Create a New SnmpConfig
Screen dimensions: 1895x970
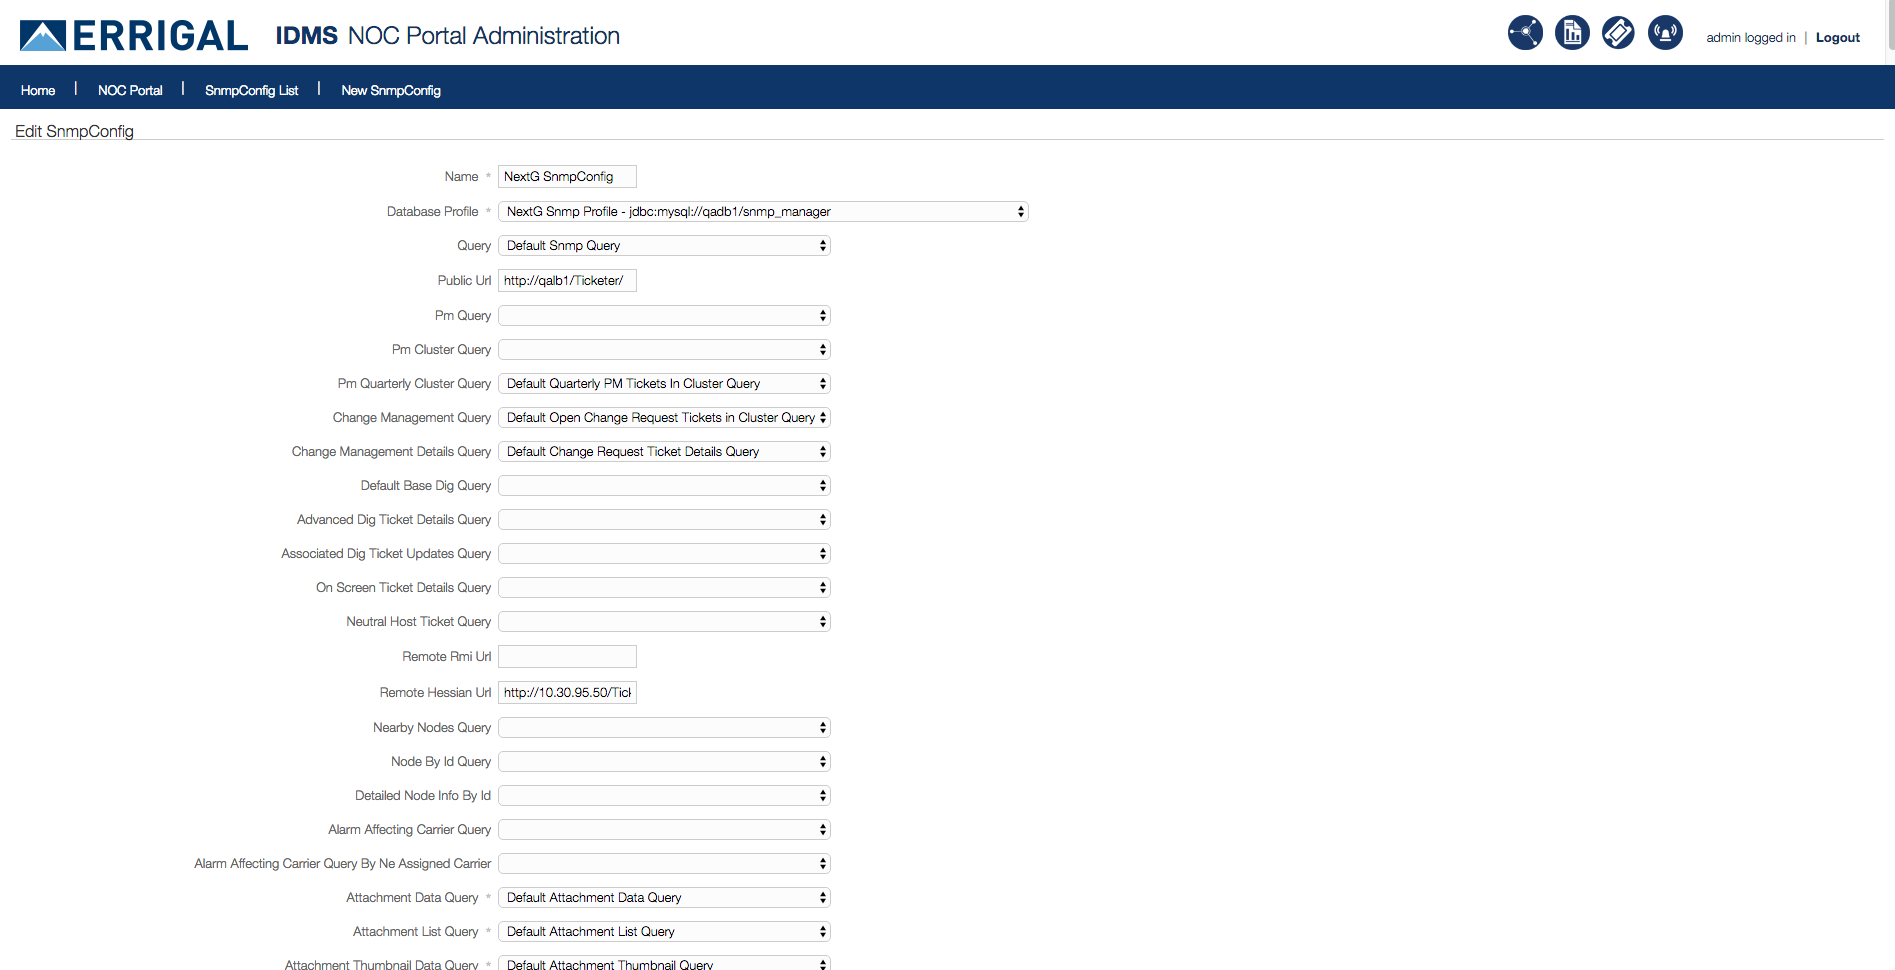(391, 90)
